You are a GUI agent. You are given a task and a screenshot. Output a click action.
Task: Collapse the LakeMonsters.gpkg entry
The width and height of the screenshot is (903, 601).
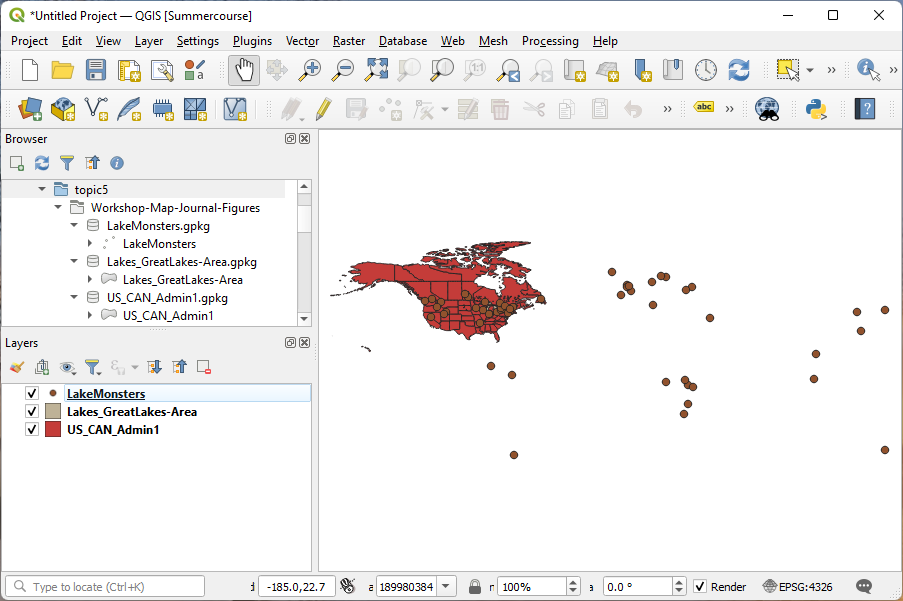73,225
